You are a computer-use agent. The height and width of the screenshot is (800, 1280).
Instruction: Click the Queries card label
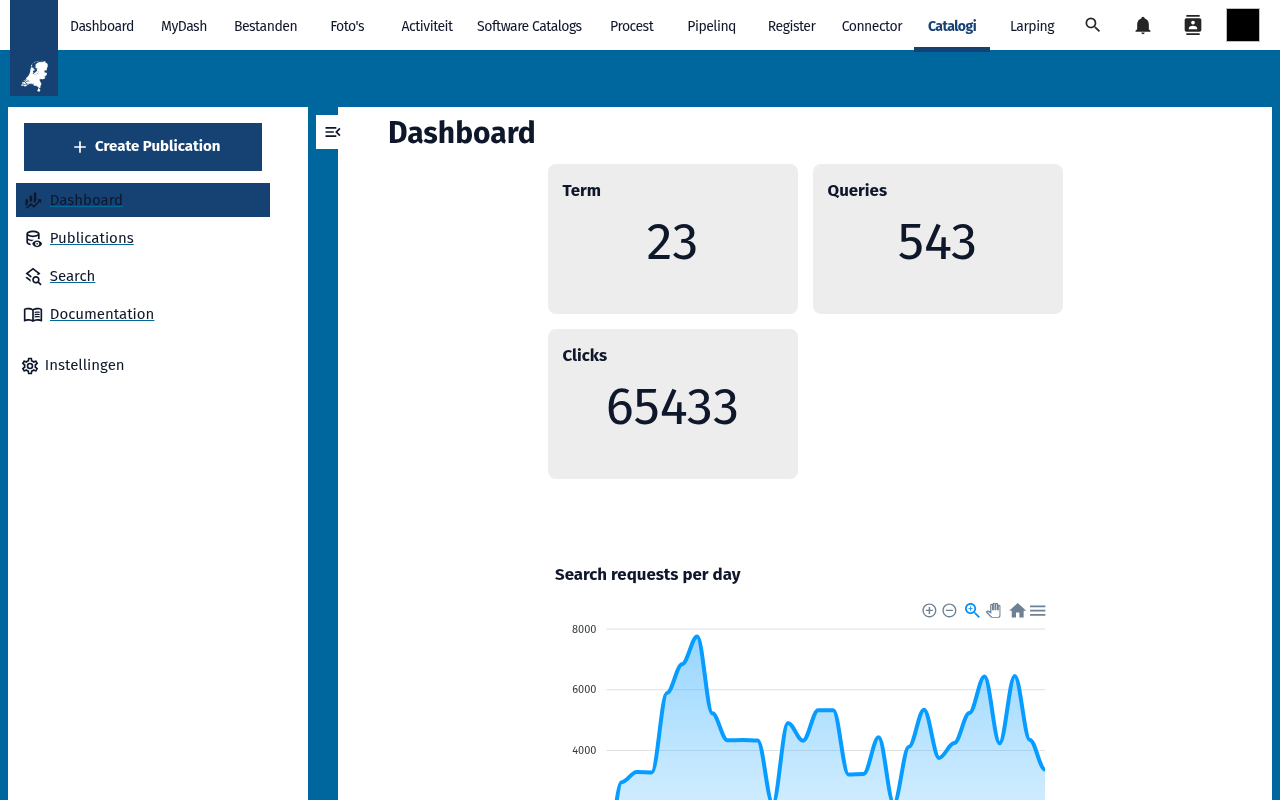[x=857, y=190]
